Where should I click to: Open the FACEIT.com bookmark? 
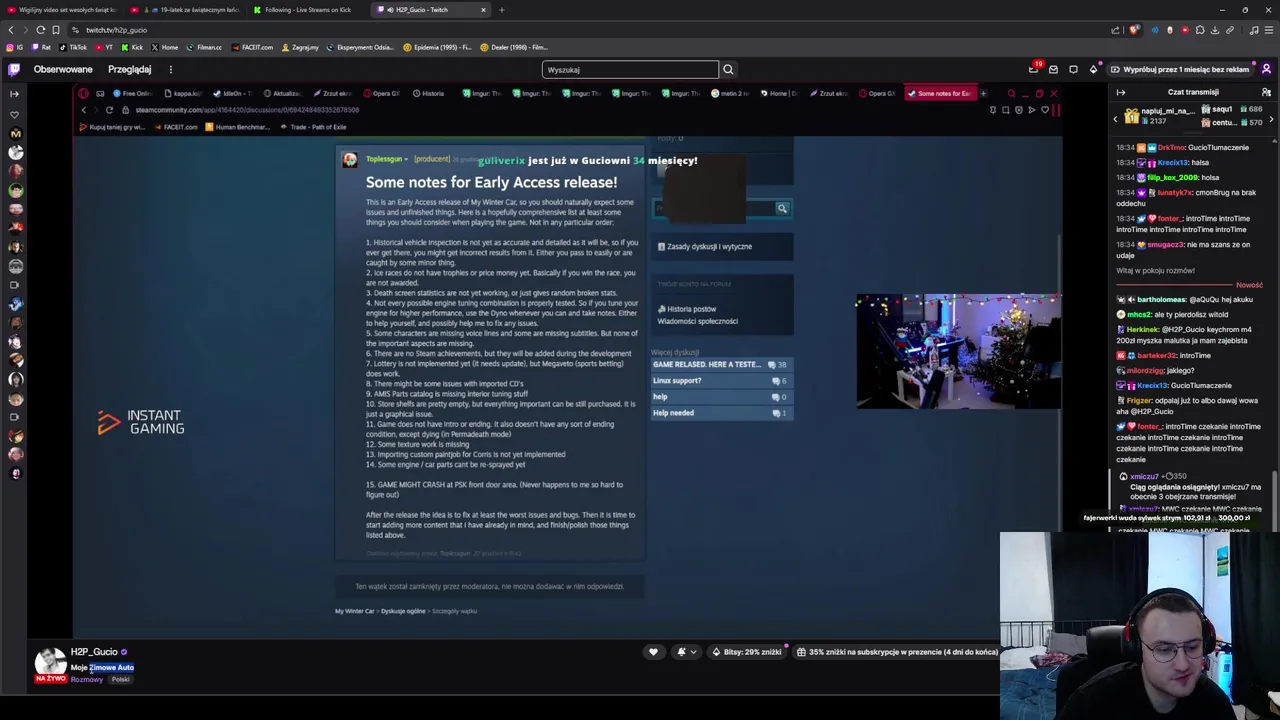[x=252, y=47]
